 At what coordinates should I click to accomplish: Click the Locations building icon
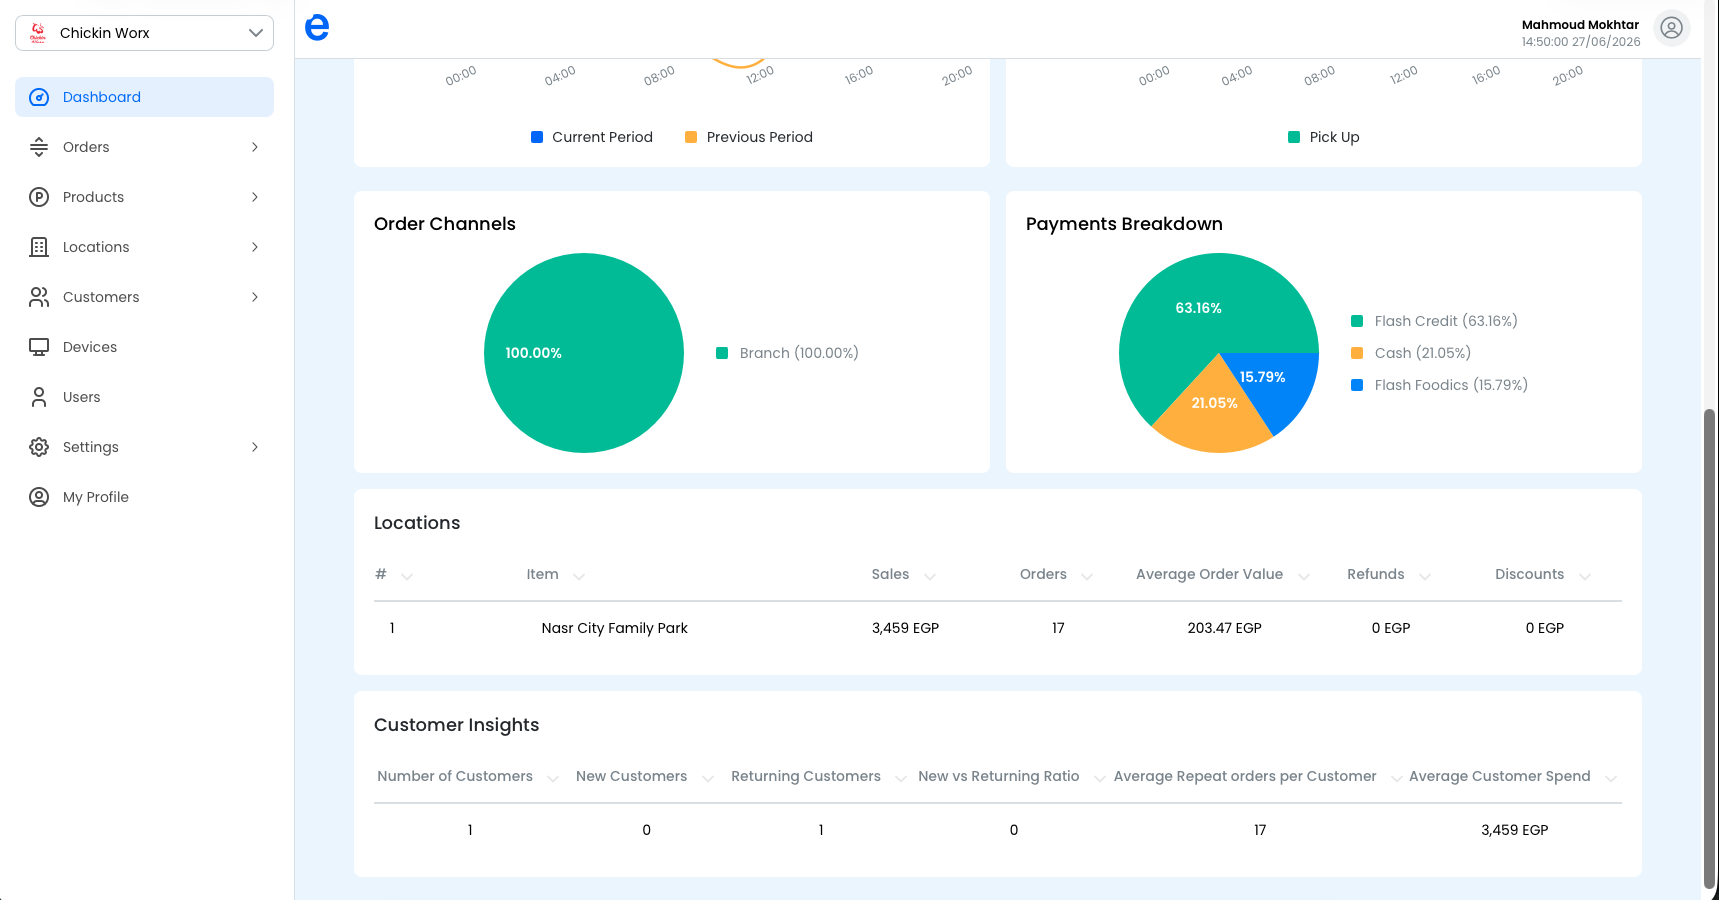pos(39,247)
